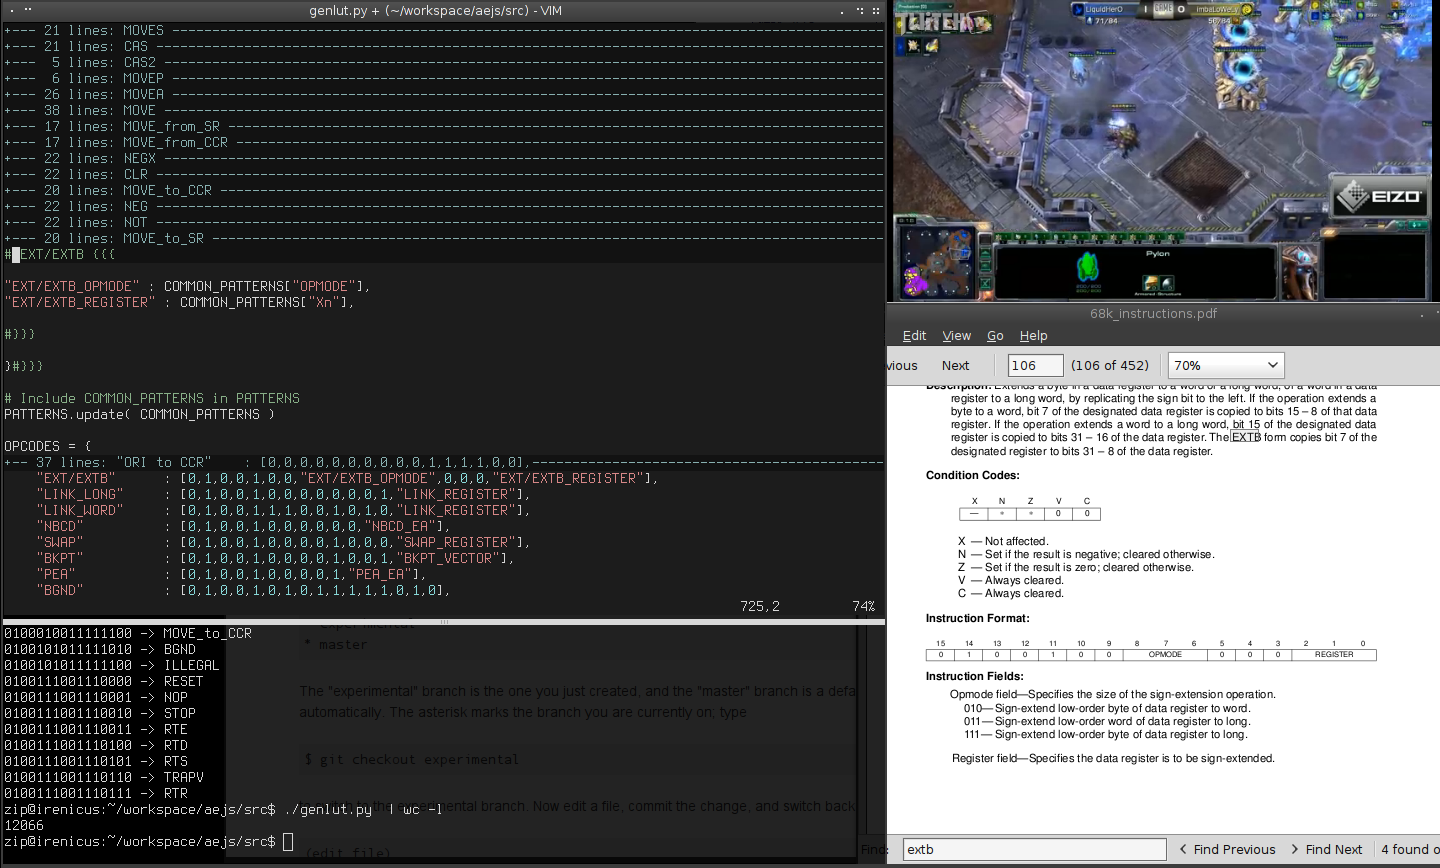This screenshot has height=868, width=1440.
Task: Click the REGISTER field in instruction format diagram
Action: [1334, 654]
